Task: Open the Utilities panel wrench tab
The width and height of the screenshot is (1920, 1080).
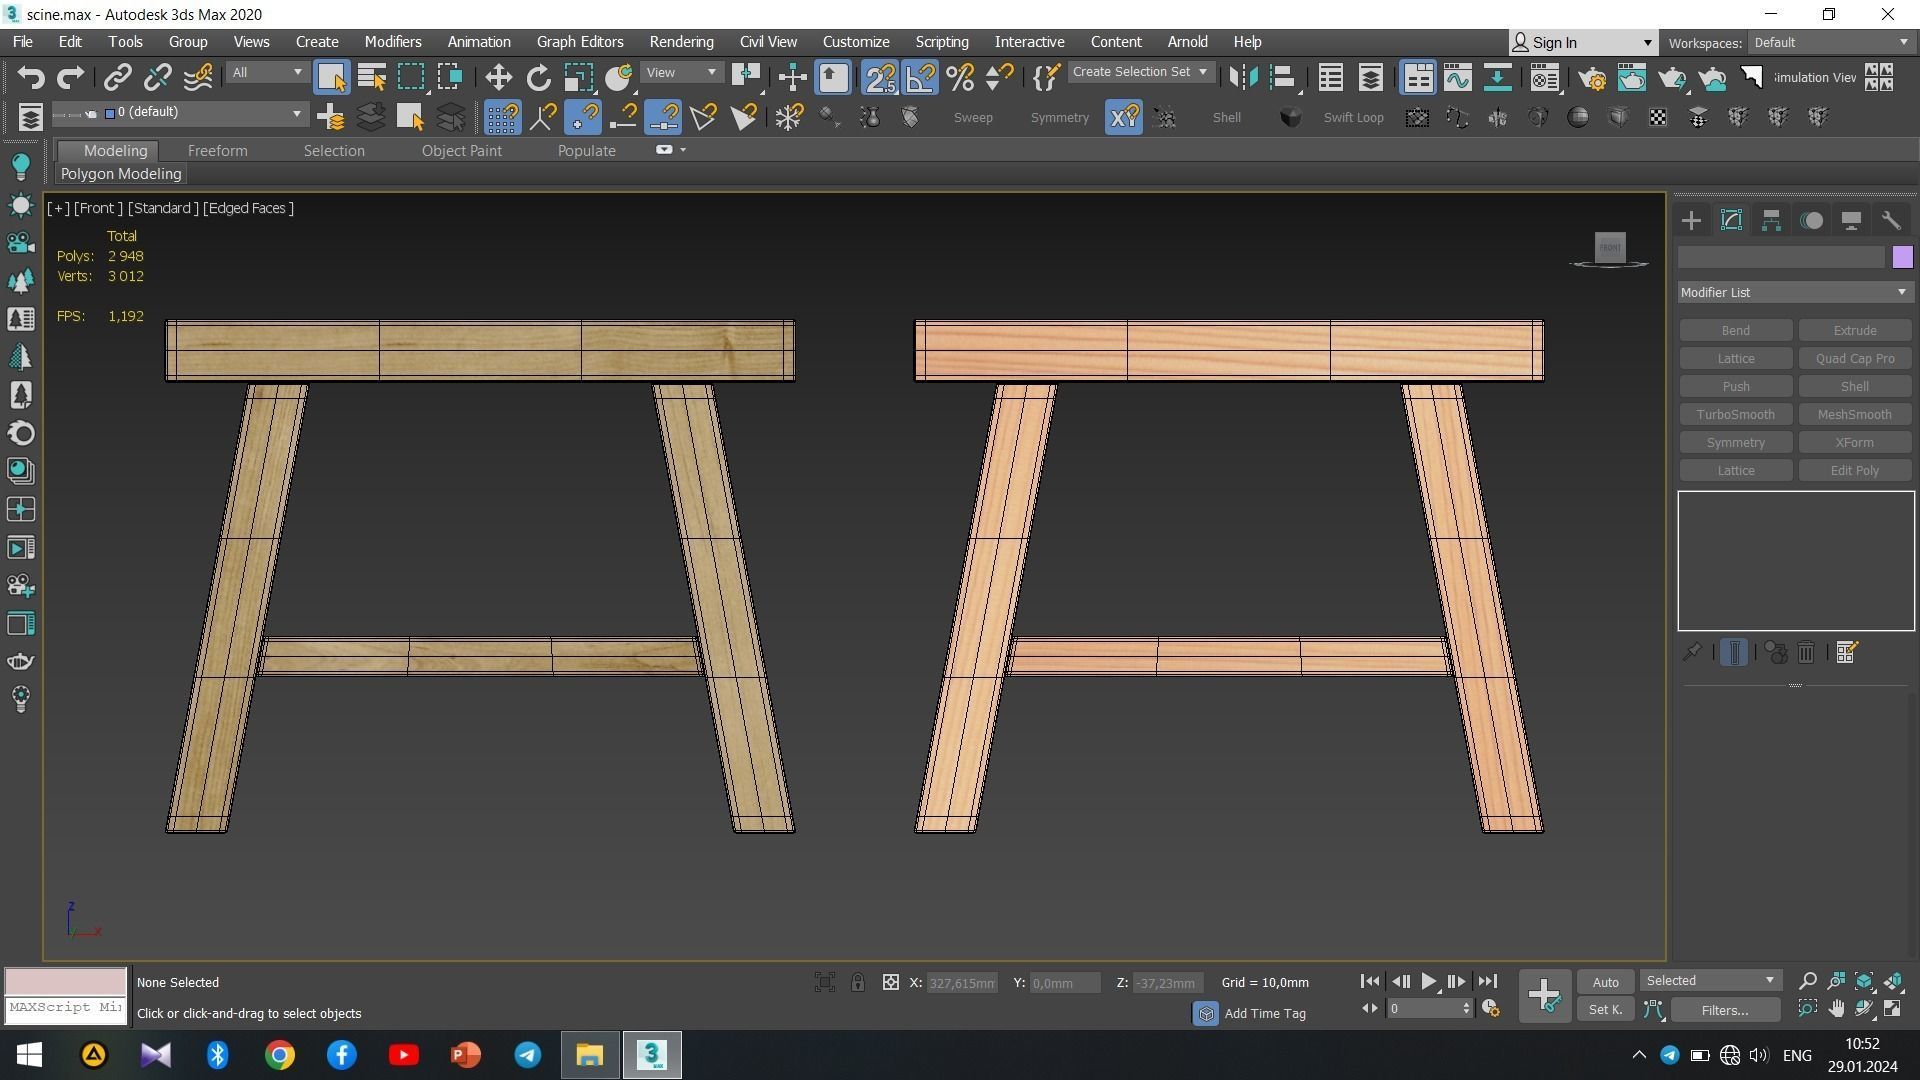Action: click(x=1891, y=221)
